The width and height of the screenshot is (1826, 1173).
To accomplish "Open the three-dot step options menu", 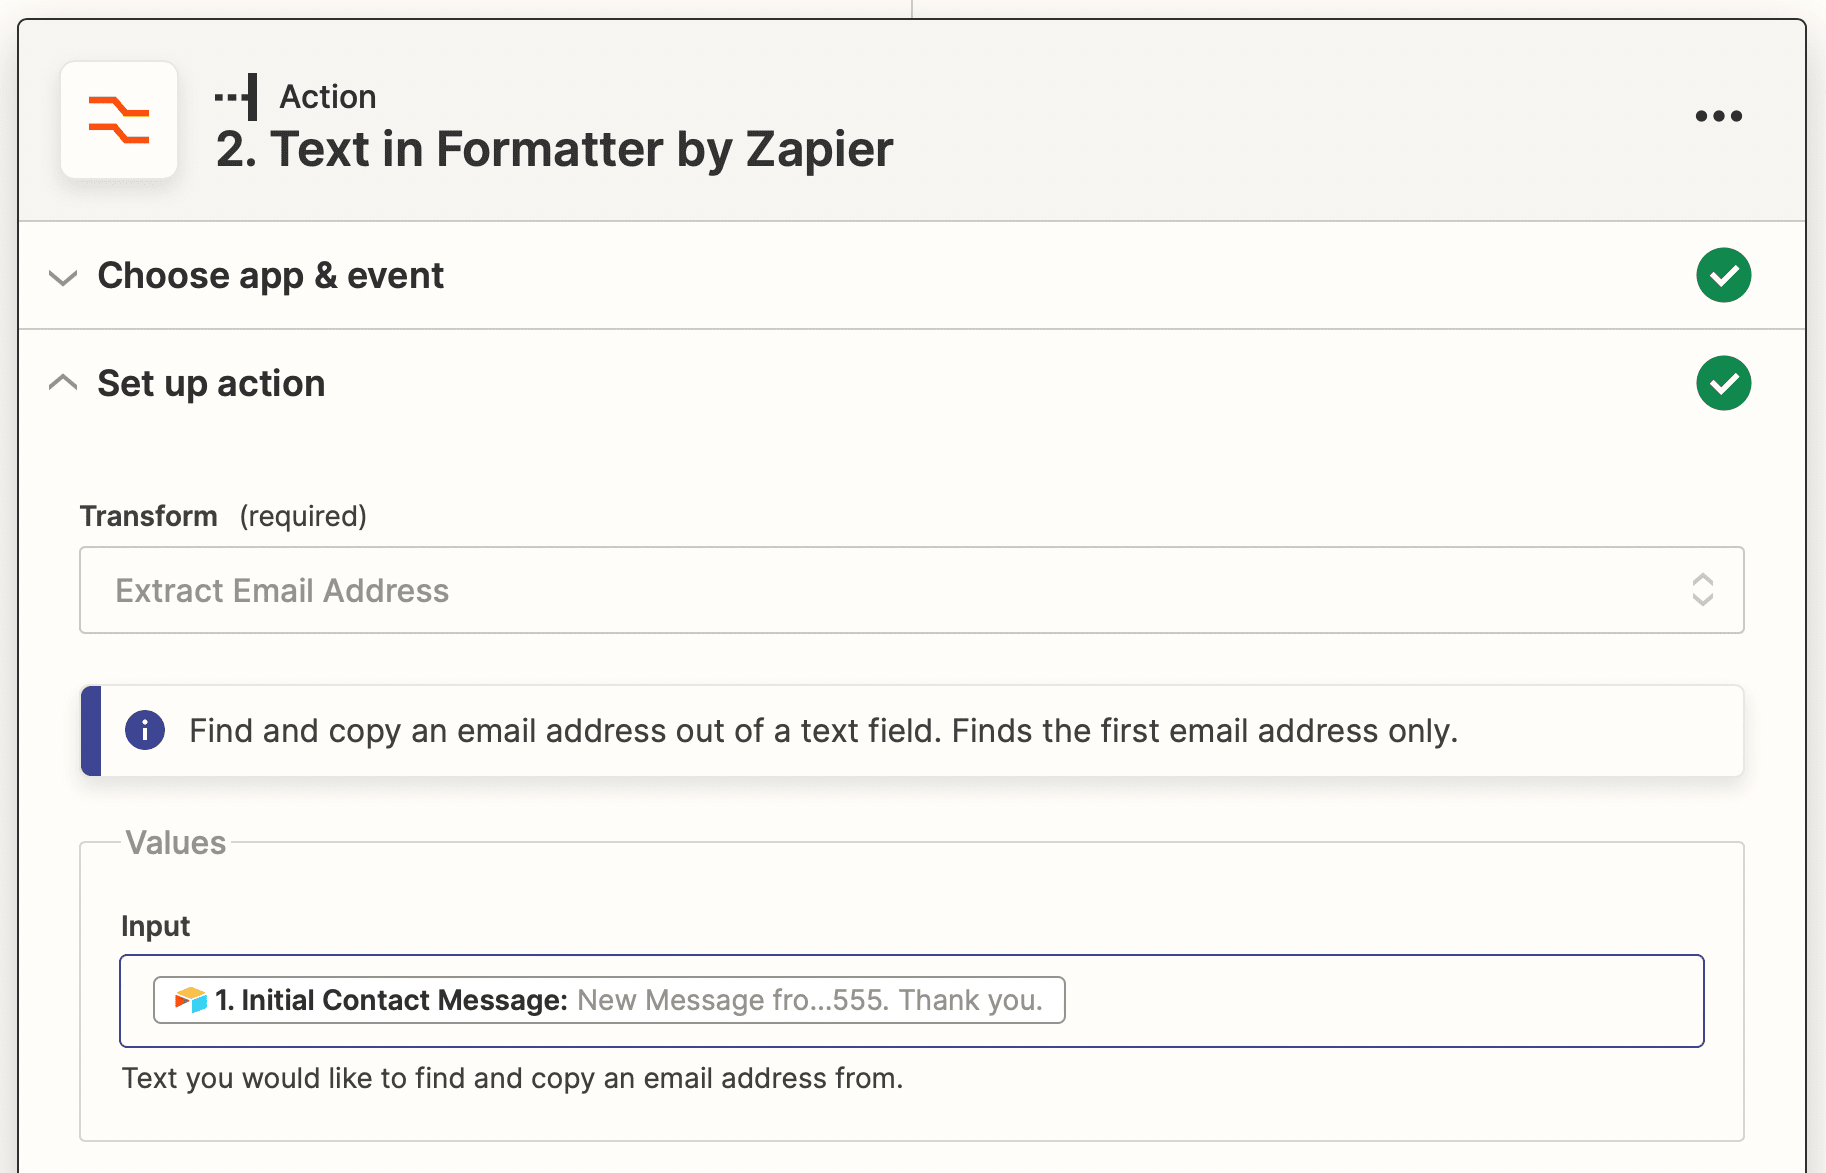I will click(x=1718, y=116).
